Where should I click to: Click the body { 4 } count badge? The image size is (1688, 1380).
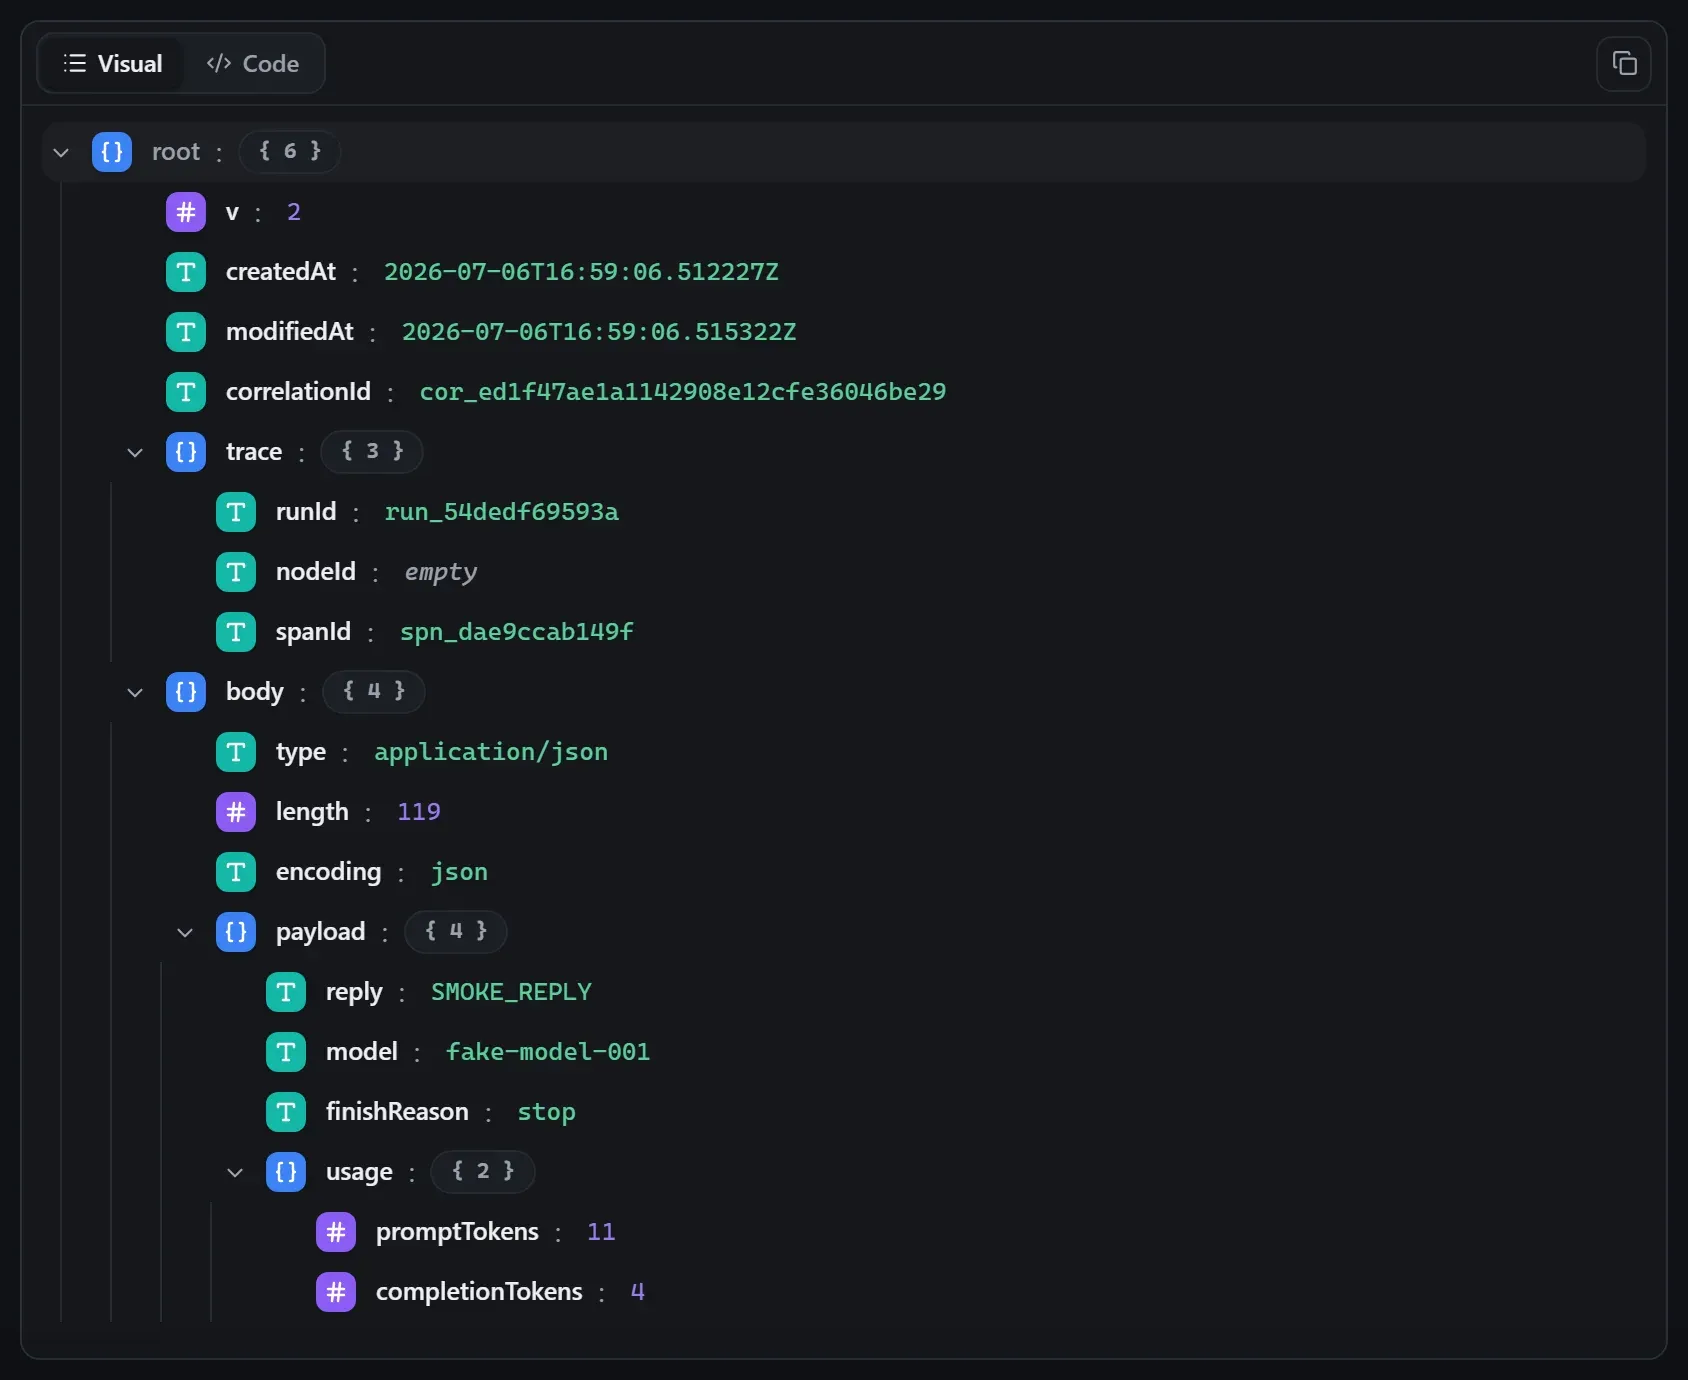click(x=374, y=692)
